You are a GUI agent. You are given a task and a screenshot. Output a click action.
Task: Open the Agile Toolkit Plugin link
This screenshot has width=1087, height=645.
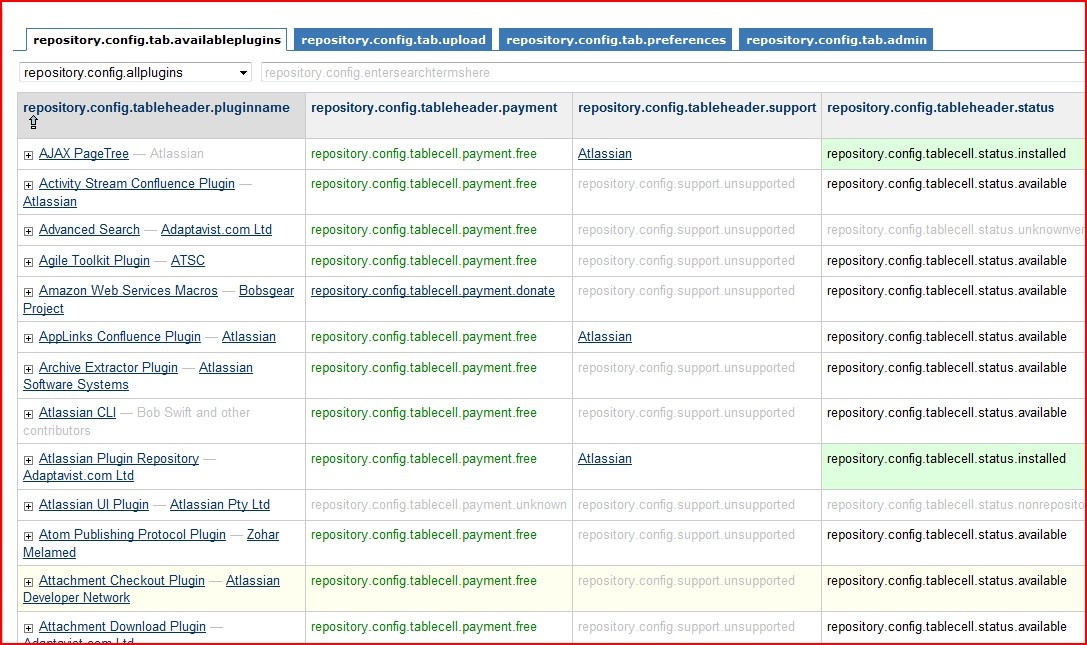(94, 260)
